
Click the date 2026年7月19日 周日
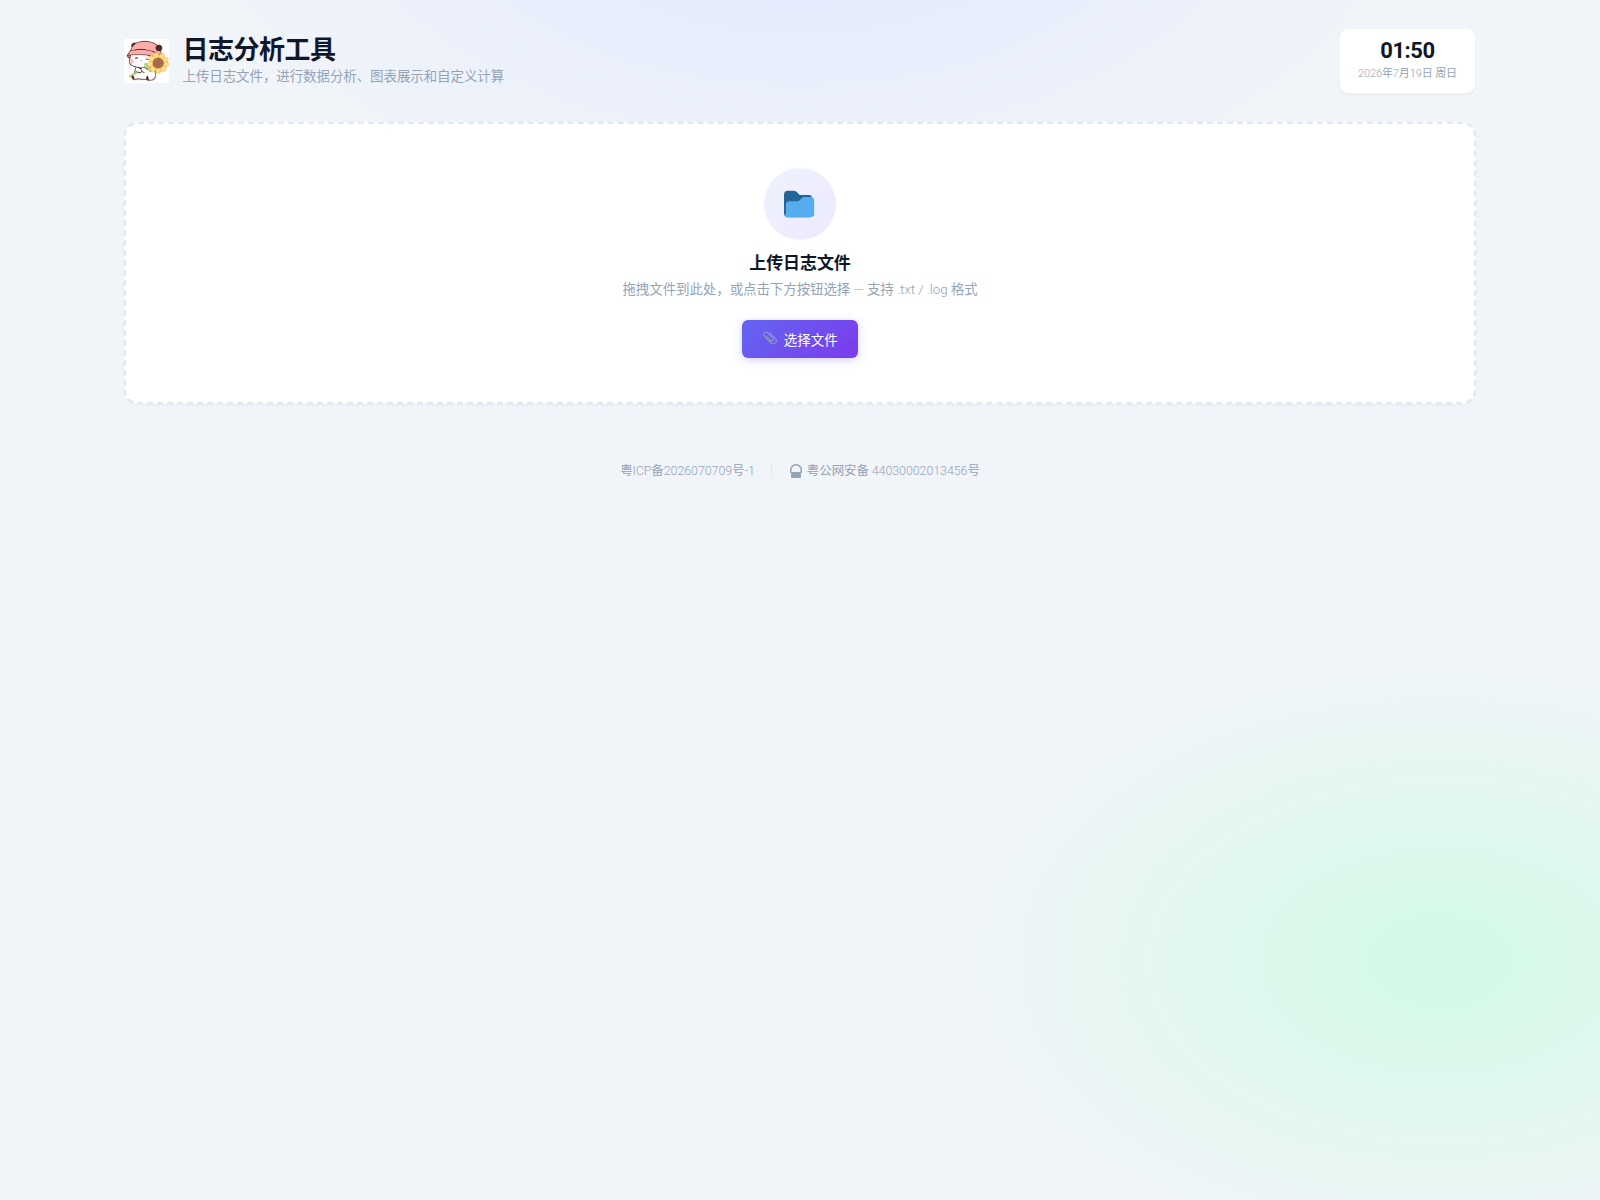[x=1407, y=73]
